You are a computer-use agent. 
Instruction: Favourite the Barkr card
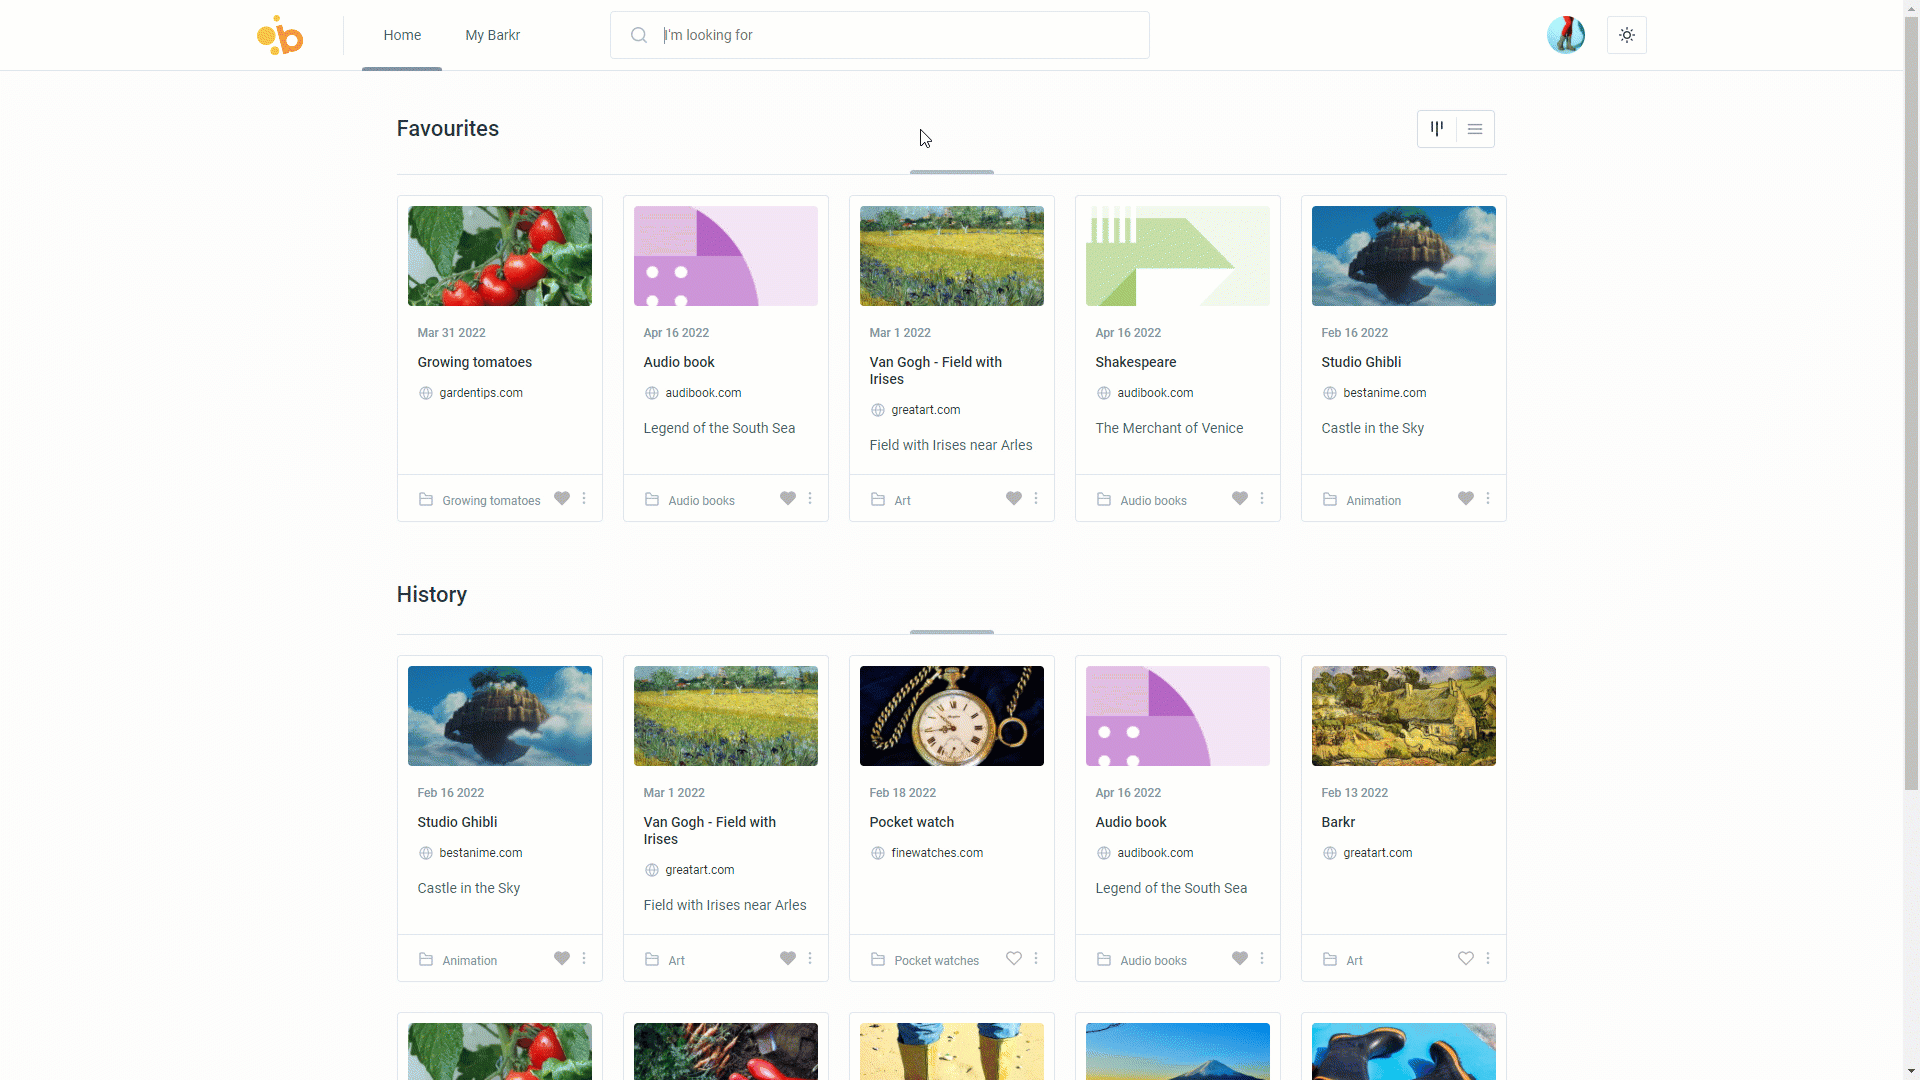(x=1466, y=958)
